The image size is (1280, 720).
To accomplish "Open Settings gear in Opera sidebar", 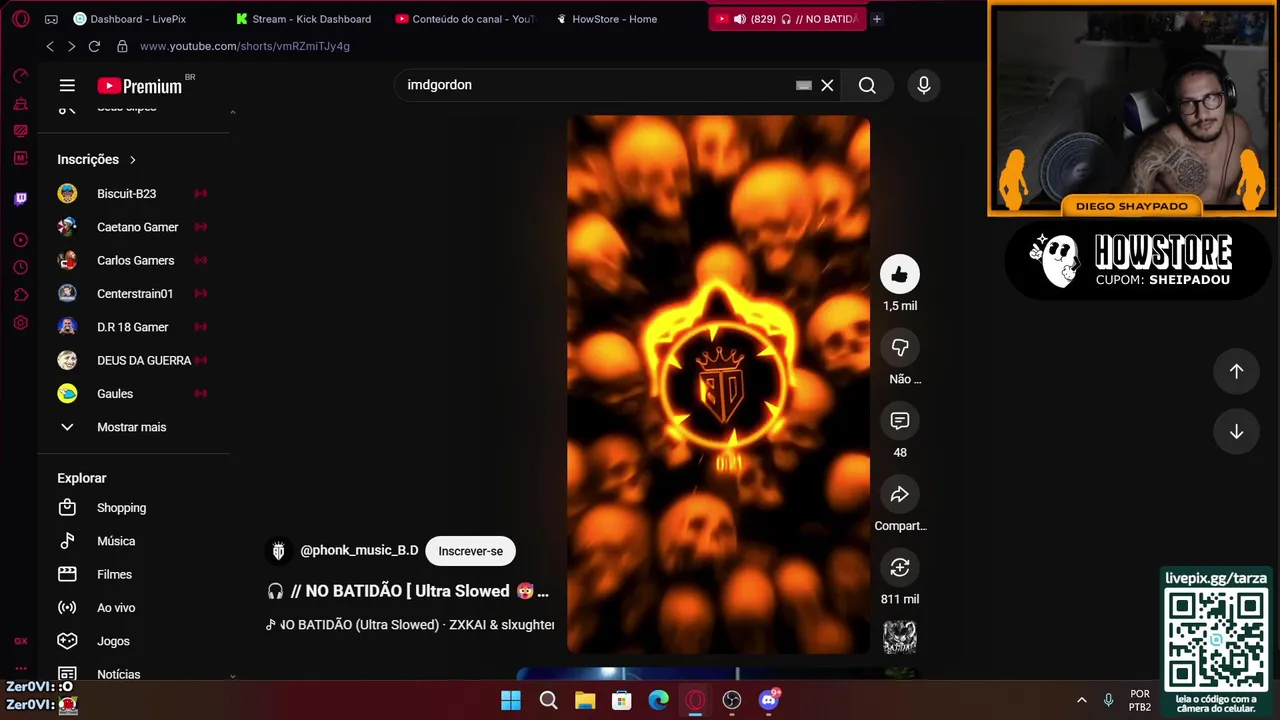I will point(20,323).
